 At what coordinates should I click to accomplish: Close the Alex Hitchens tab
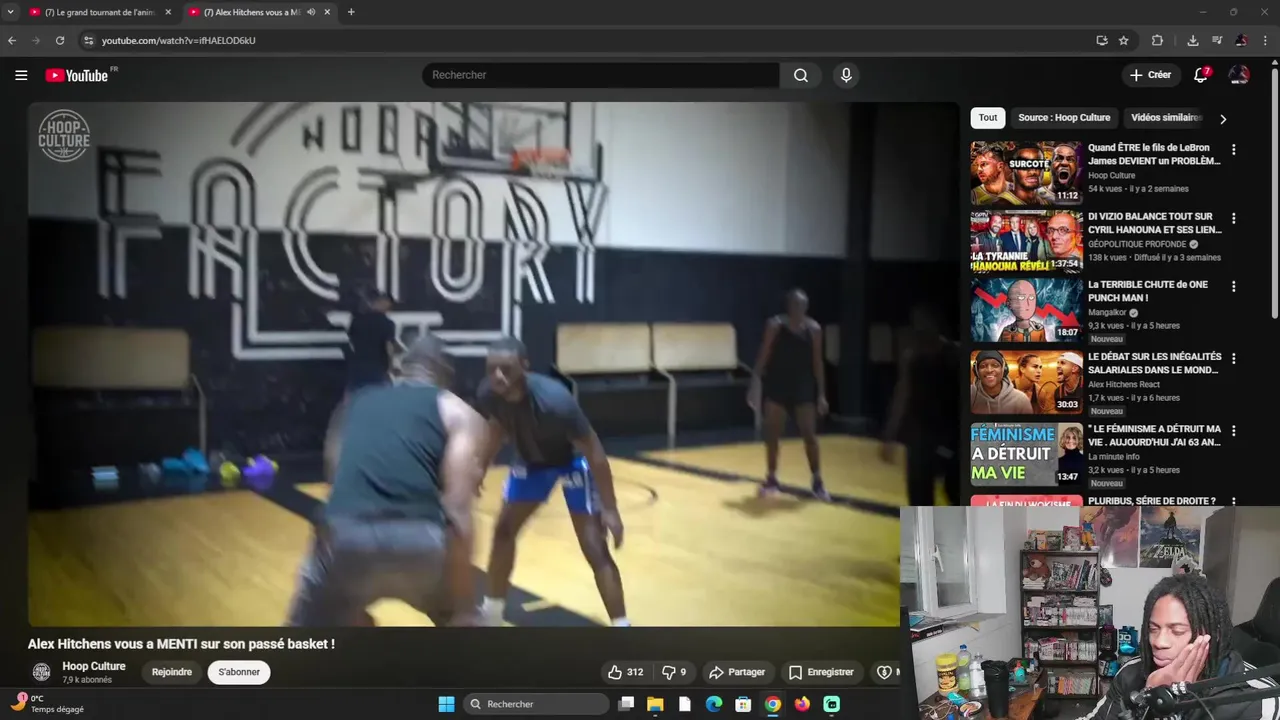click(x=326, y=12)
